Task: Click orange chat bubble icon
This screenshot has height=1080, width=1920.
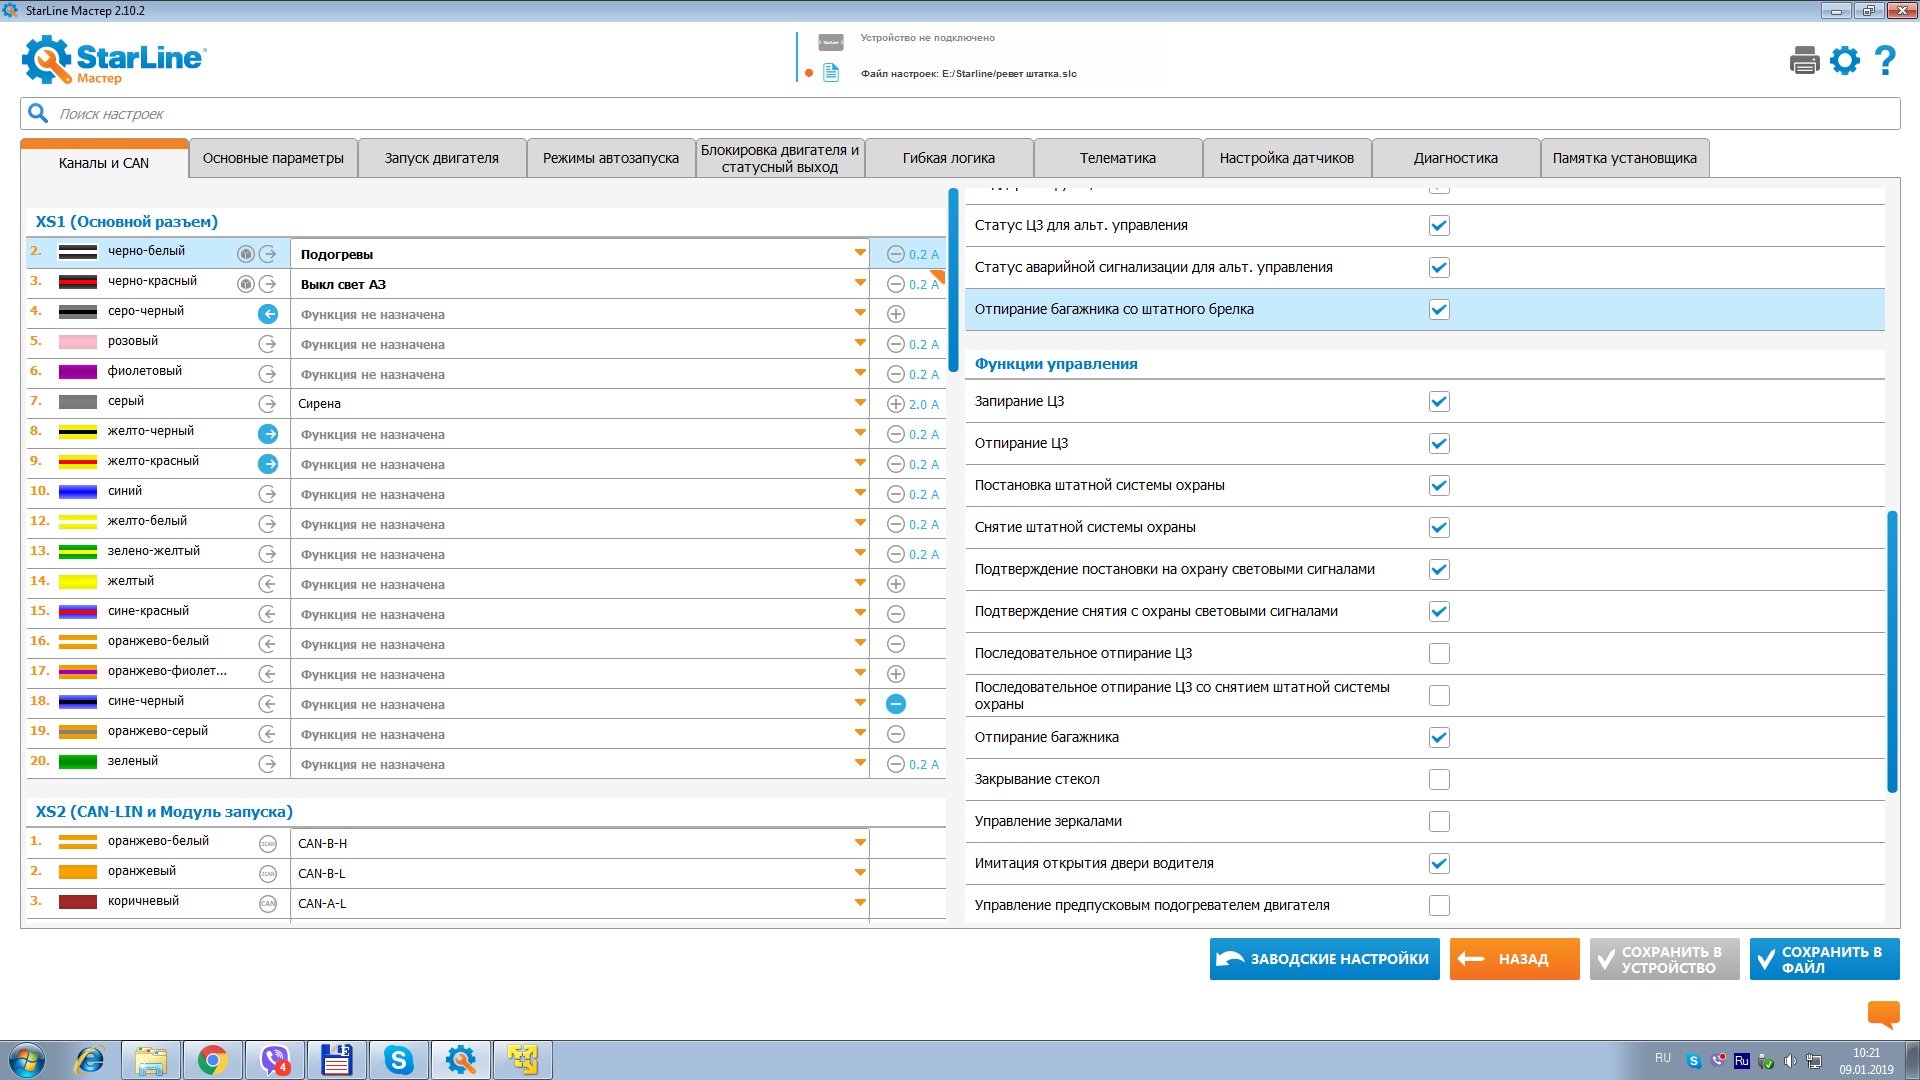Action: pos(1883,1014)
